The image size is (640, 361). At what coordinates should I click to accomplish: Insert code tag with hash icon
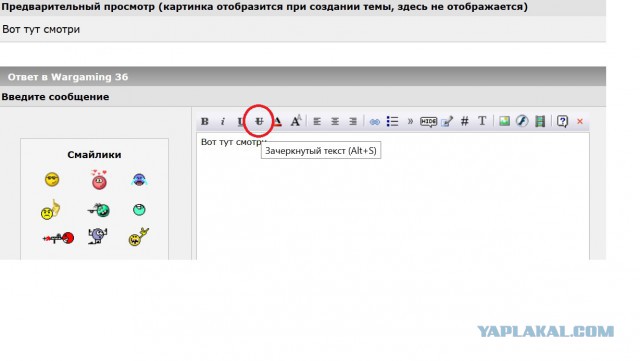click(x=464, y=121)
